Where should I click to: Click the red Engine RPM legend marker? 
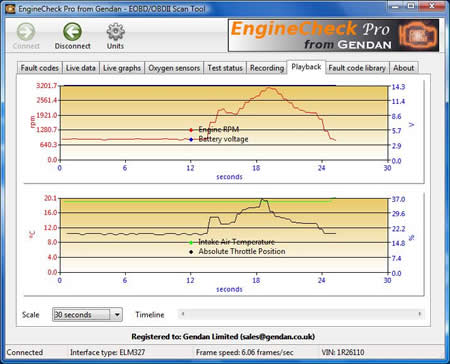tap(191, 130)
